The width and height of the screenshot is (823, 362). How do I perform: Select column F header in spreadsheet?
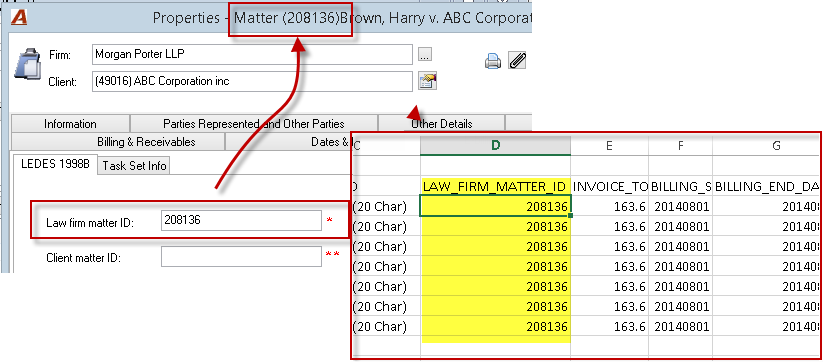680,146
